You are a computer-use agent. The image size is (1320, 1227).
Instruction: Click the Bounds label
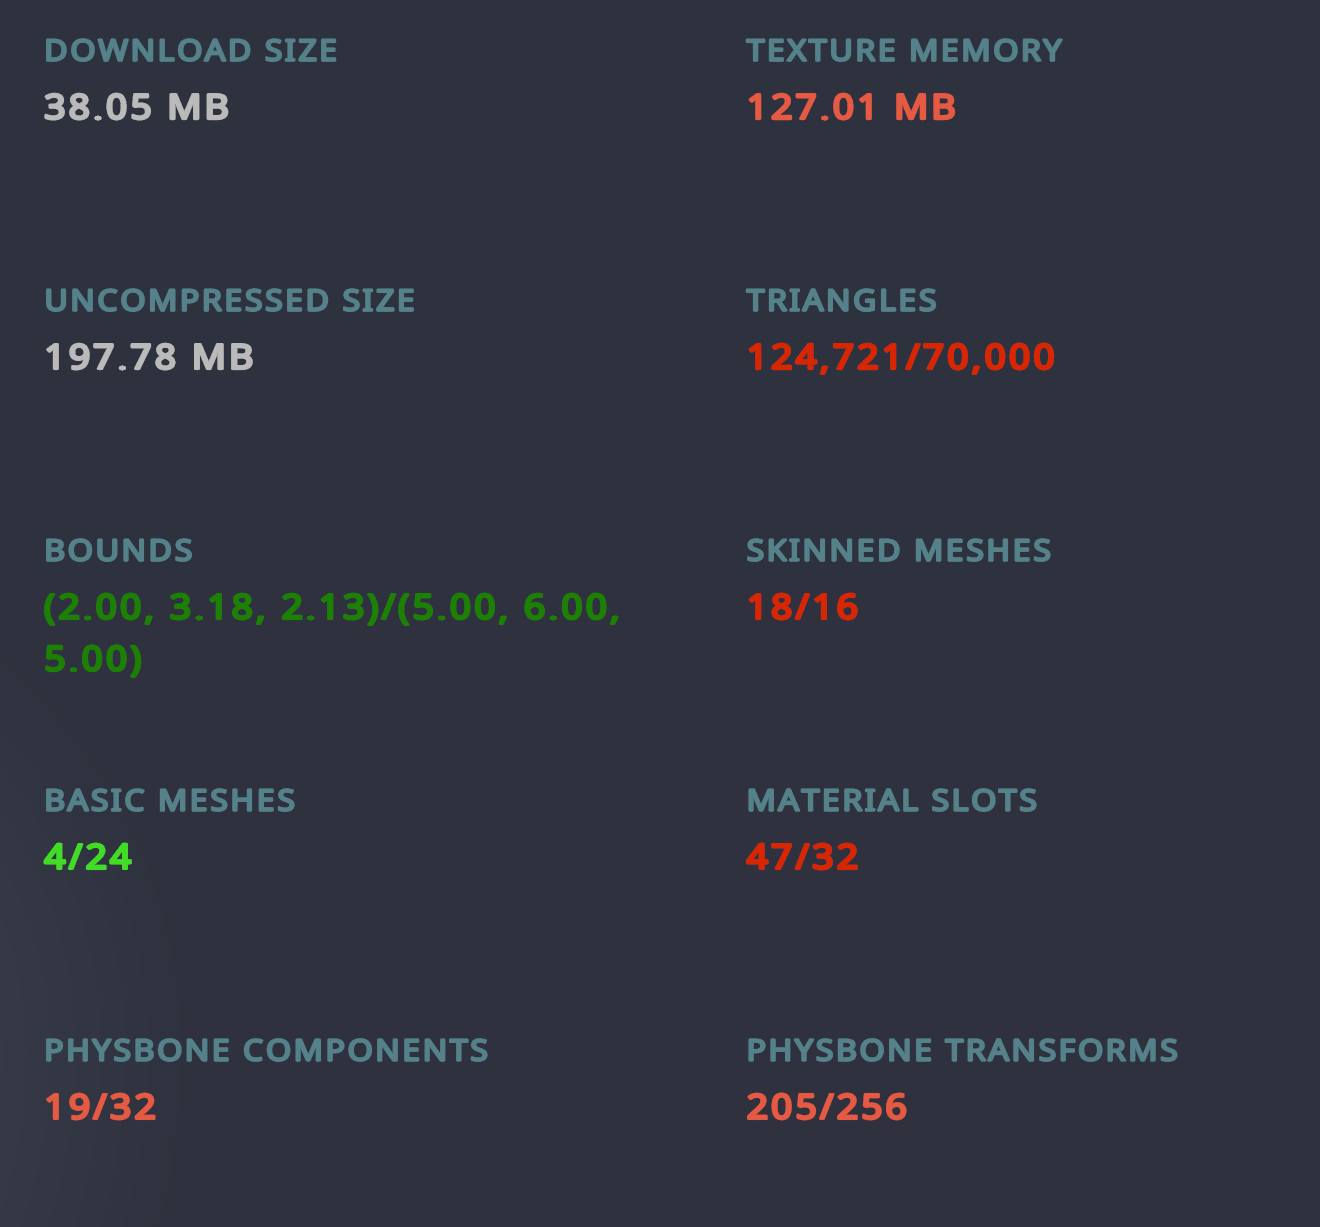click(119, 551)
